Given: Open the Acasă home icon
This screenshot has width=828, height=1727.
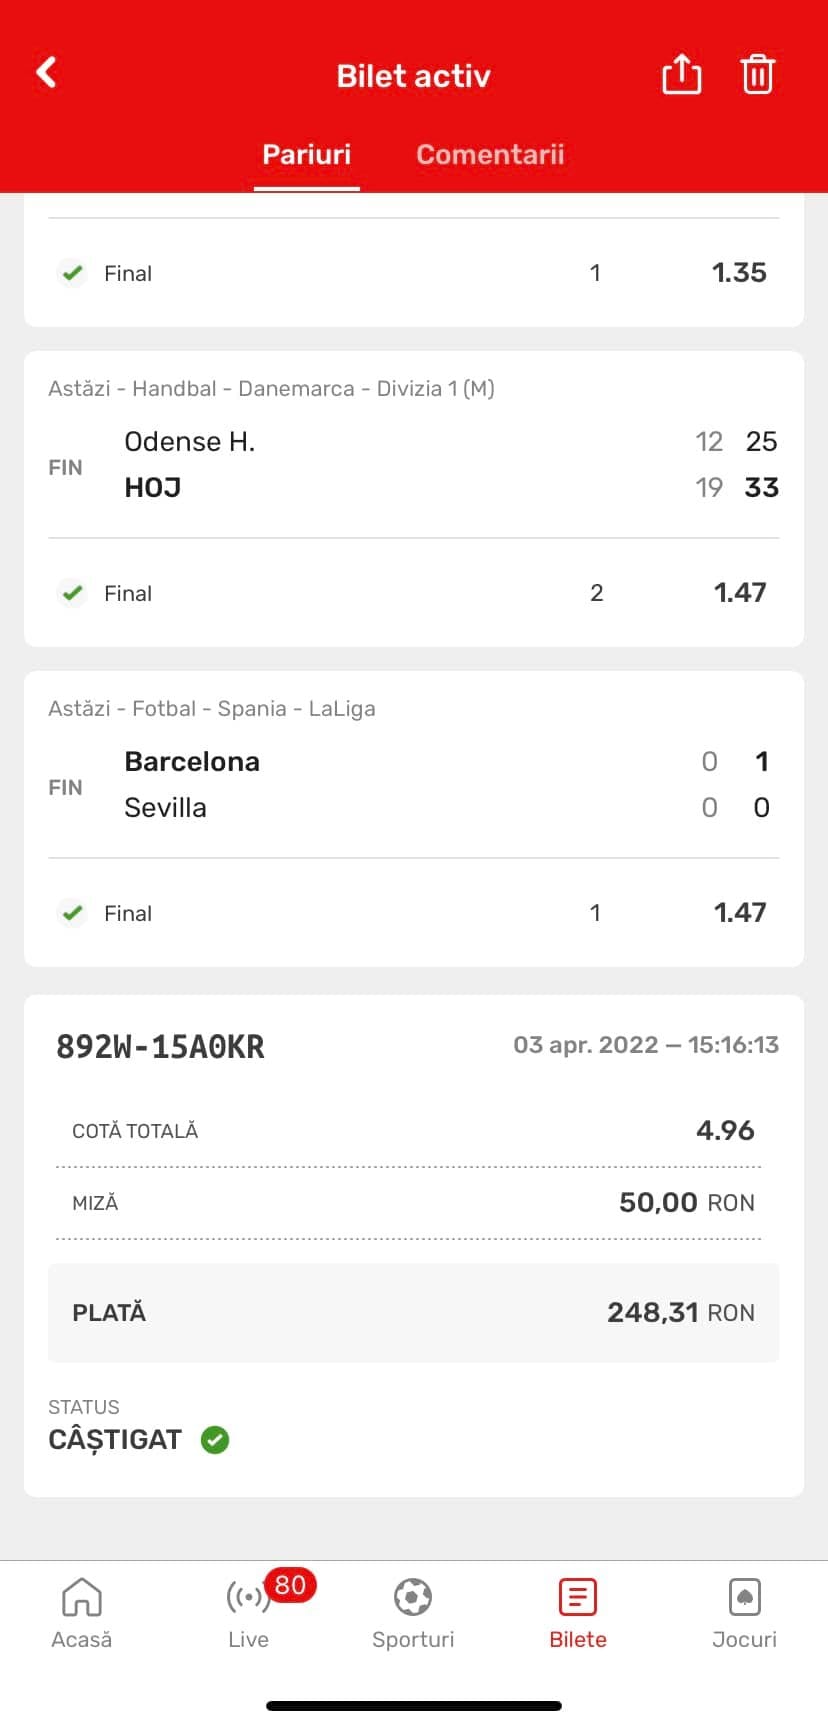Looking at the screenshot, I should (x=82, y=1597).
